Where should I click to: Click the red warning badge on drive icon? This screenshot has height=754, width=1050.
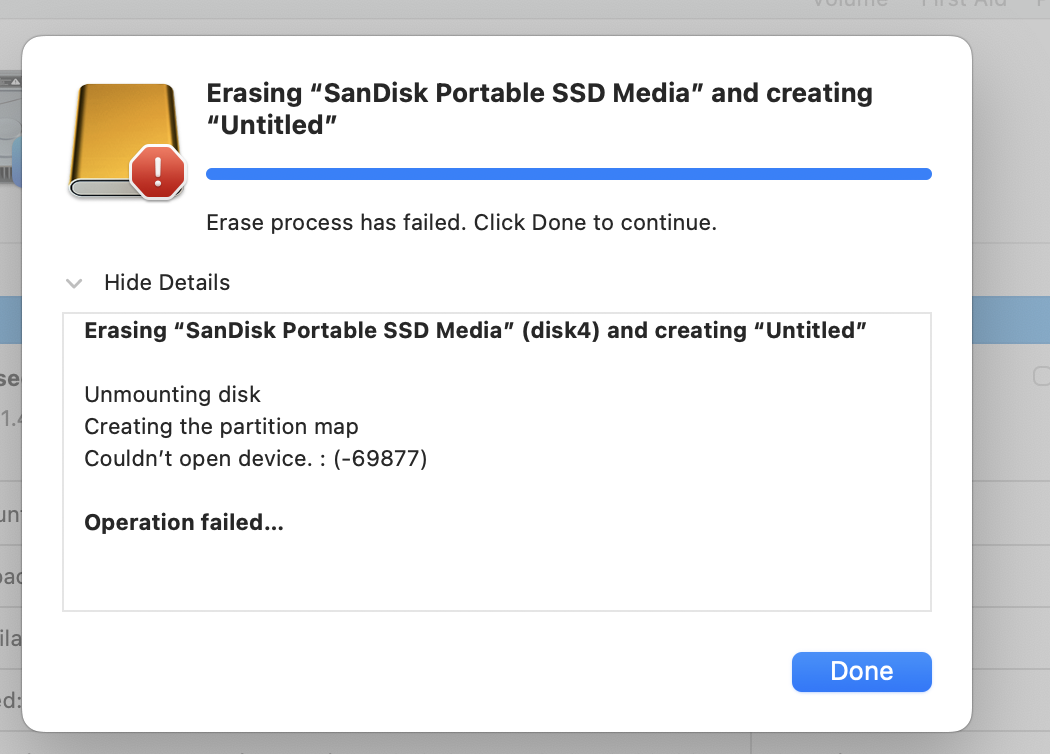point(157,171)
